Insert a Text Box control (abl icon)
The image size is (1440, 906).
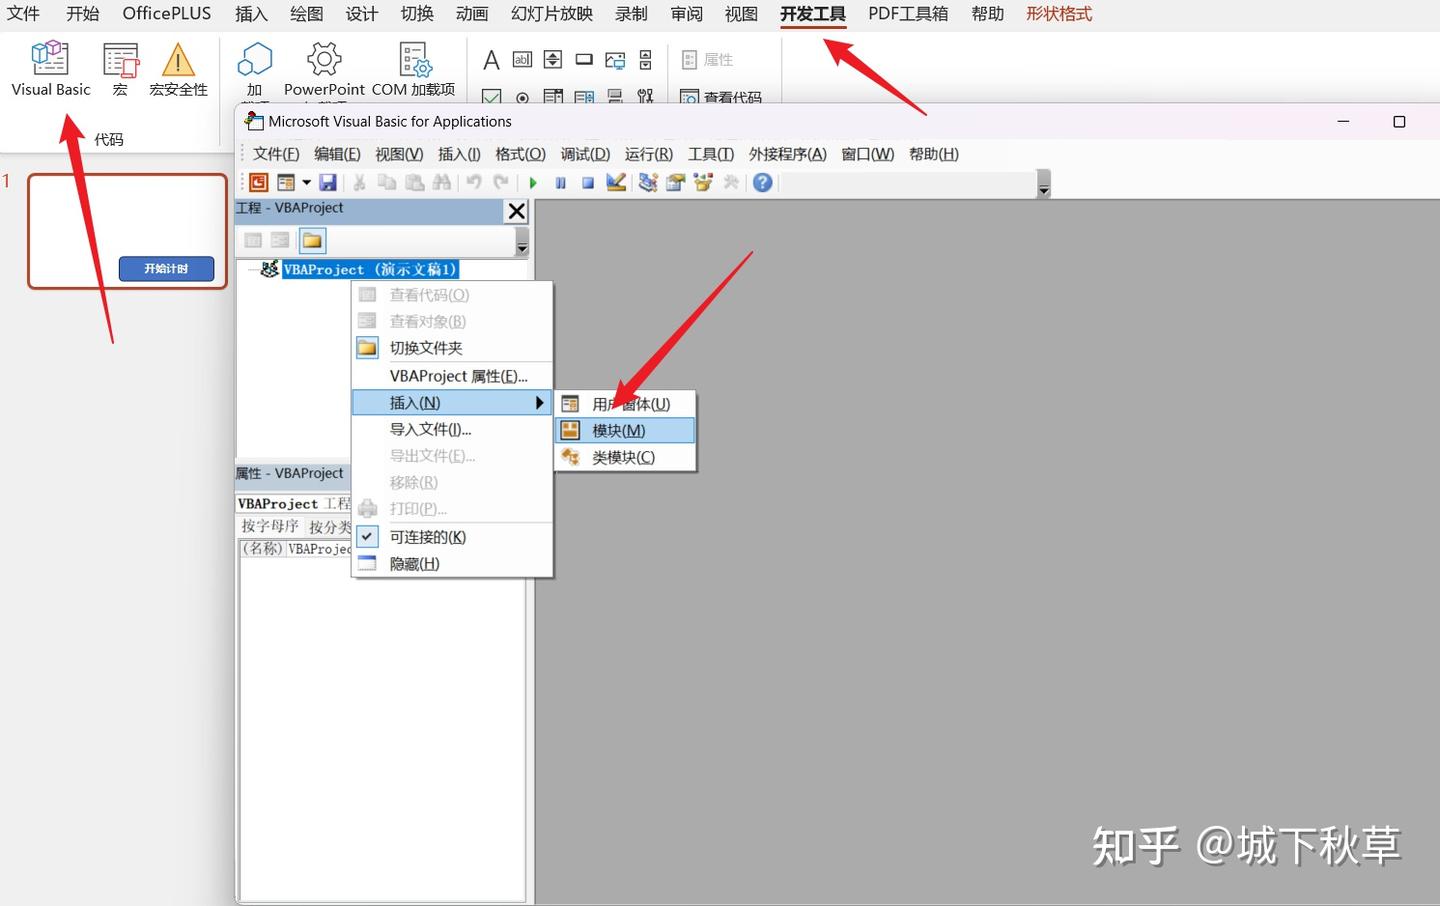[x=522, y=60]
